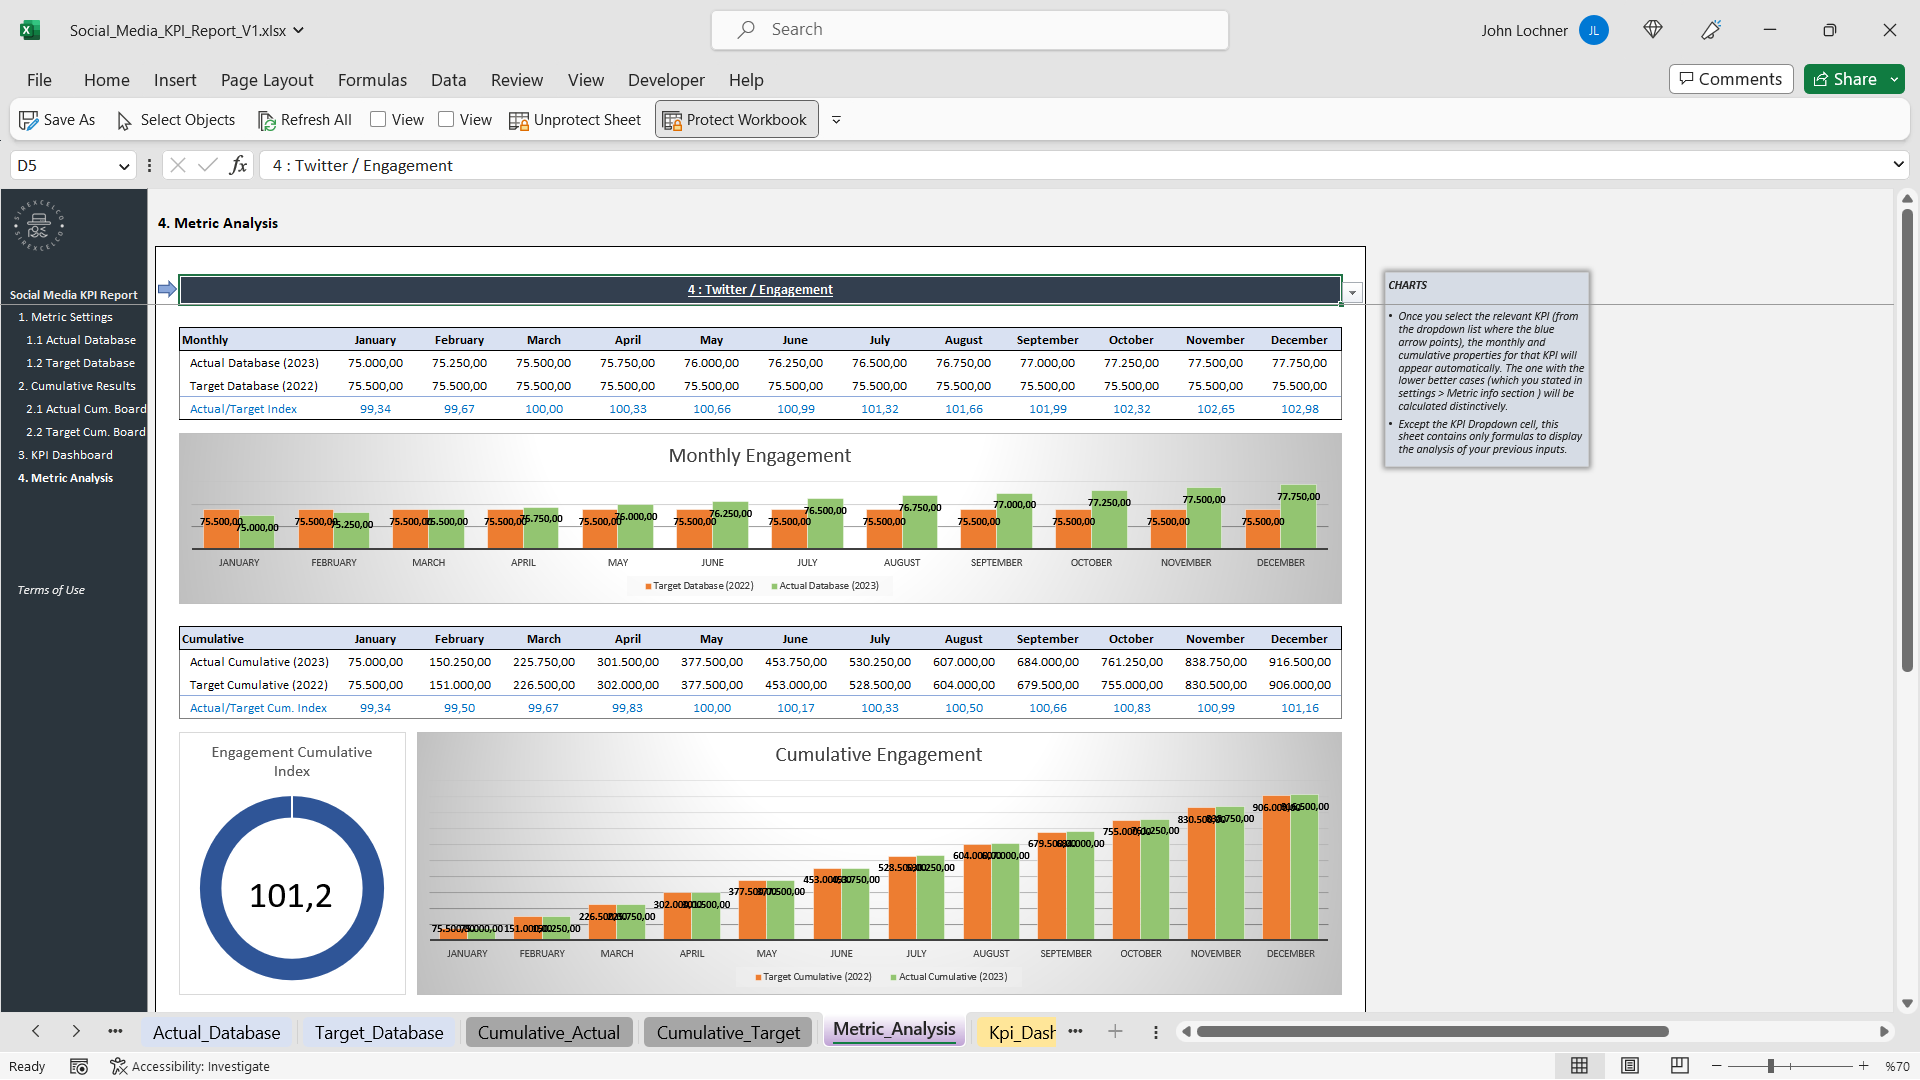Go to the 3. KPI Dashboard link
Image resolution: width=1920 pixels, height=1080 pixels.
point(65,455)
